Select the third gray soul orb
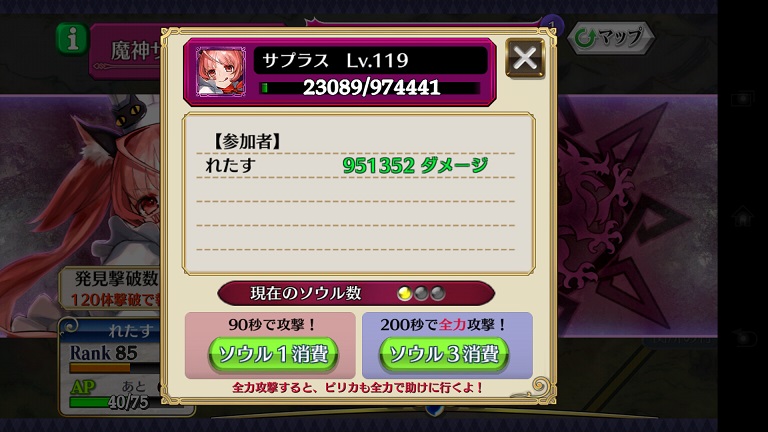 (438, 293)
